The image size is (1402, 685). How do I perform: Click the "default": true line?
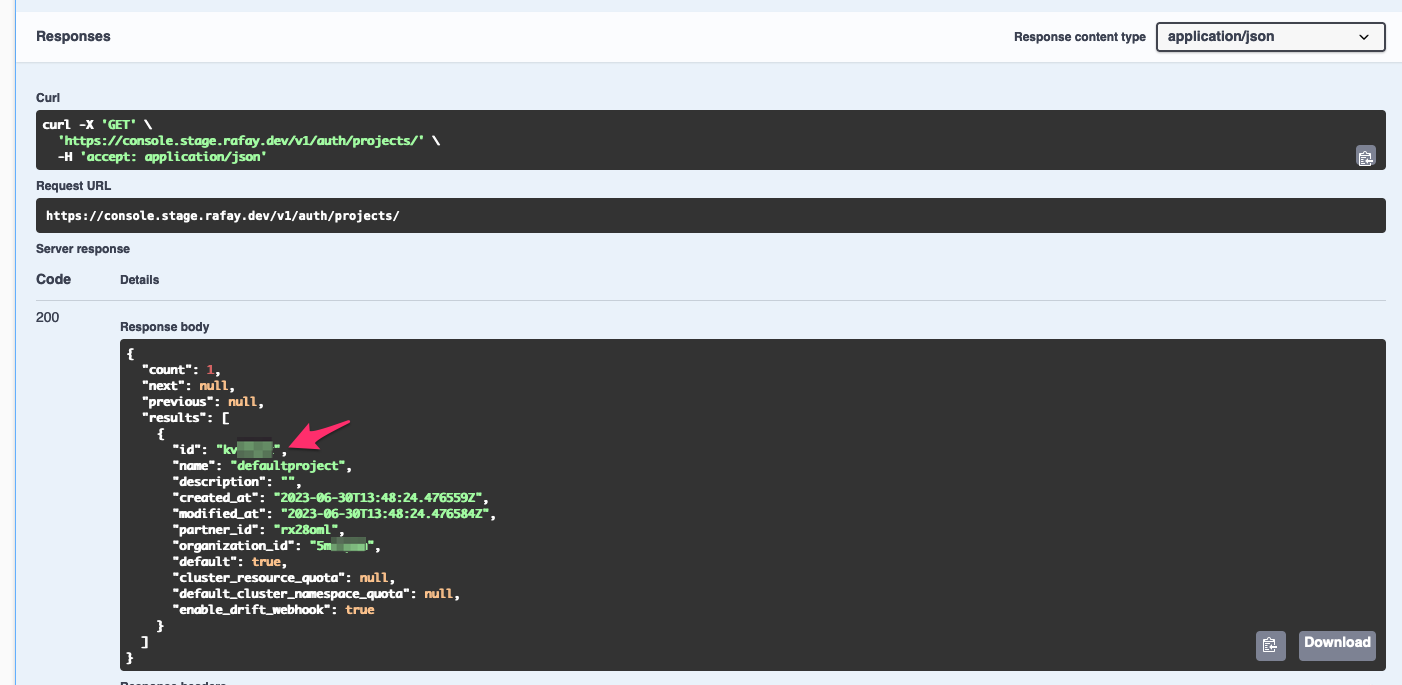coord(230,562)
